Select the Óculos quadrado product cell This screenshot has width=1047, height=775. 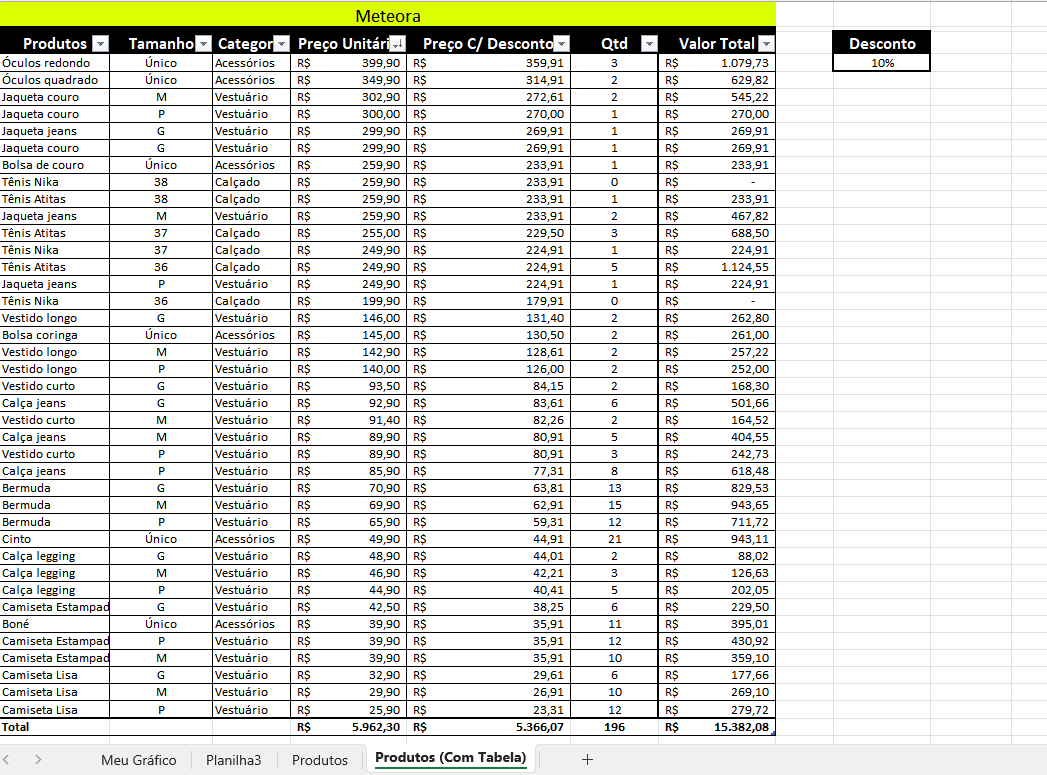pyautogui.click(x=55, y=80)
